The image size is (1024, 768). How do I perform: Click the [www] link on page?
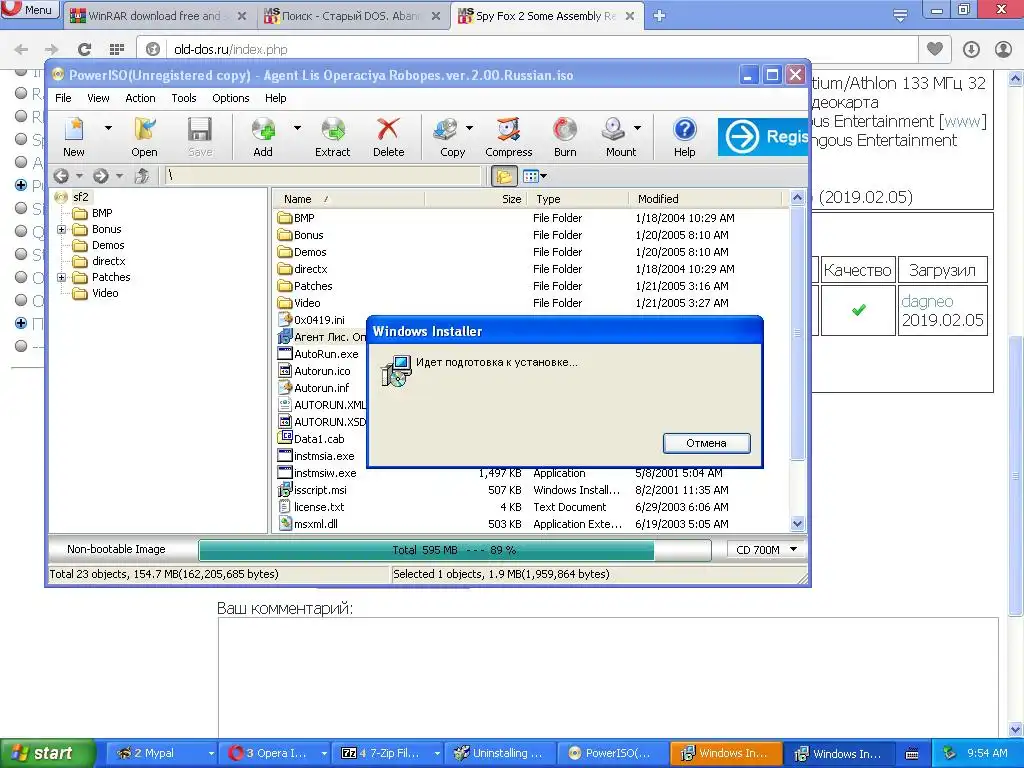(962, 121)
